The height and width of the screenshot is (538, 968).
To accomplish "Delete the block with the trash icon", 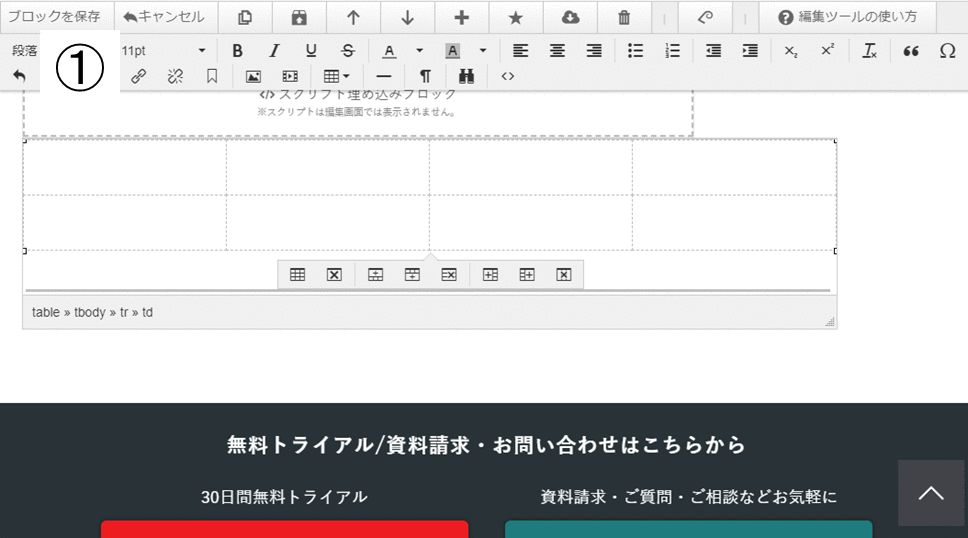I will [x=624, y=17].
